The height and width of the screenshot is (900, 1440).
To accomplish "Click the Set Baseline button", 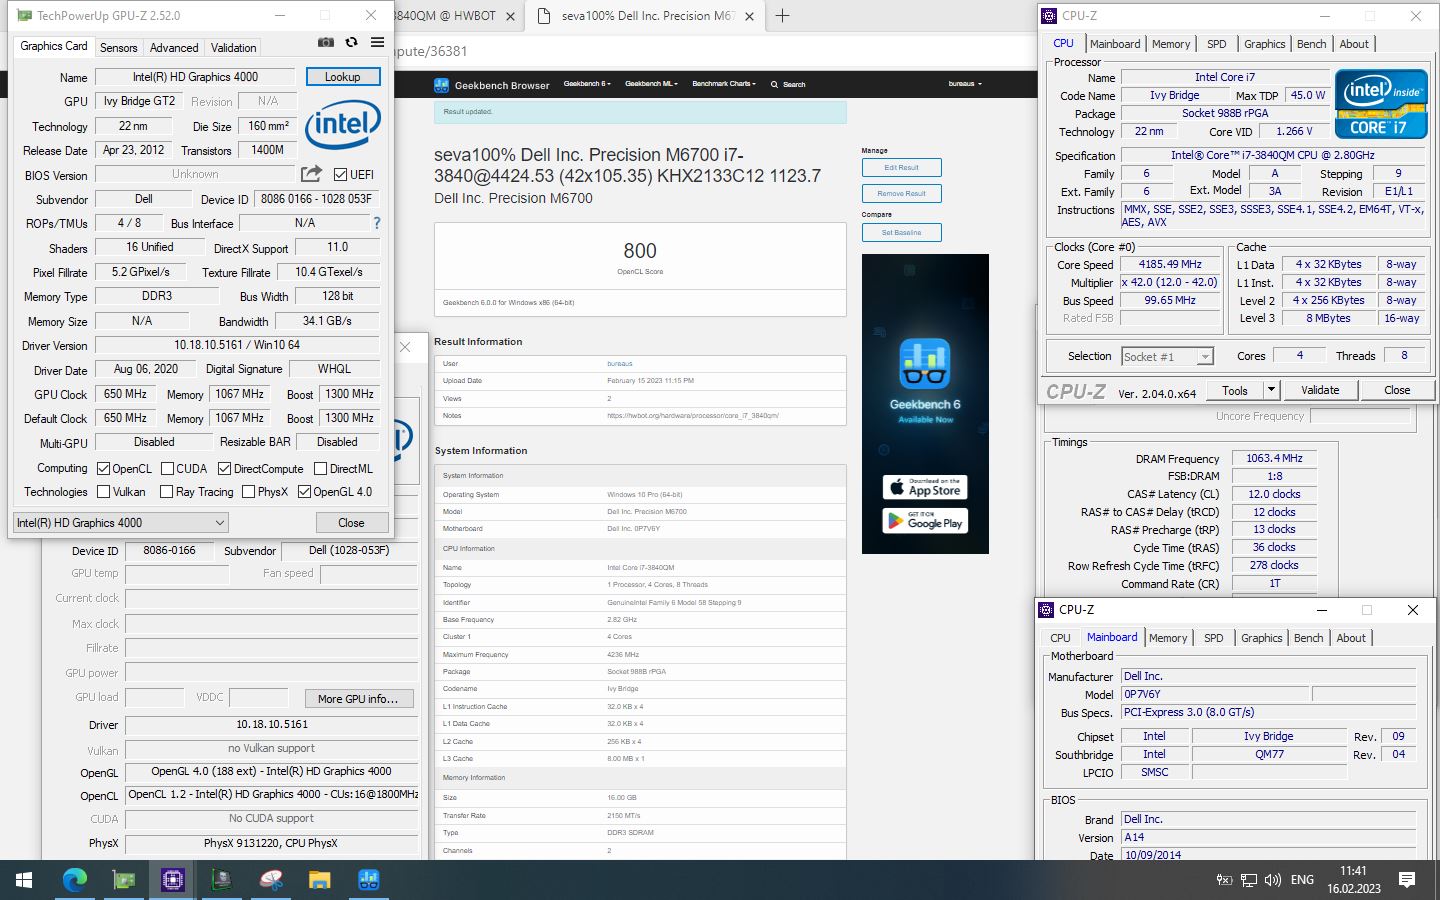I will point(901,232).
